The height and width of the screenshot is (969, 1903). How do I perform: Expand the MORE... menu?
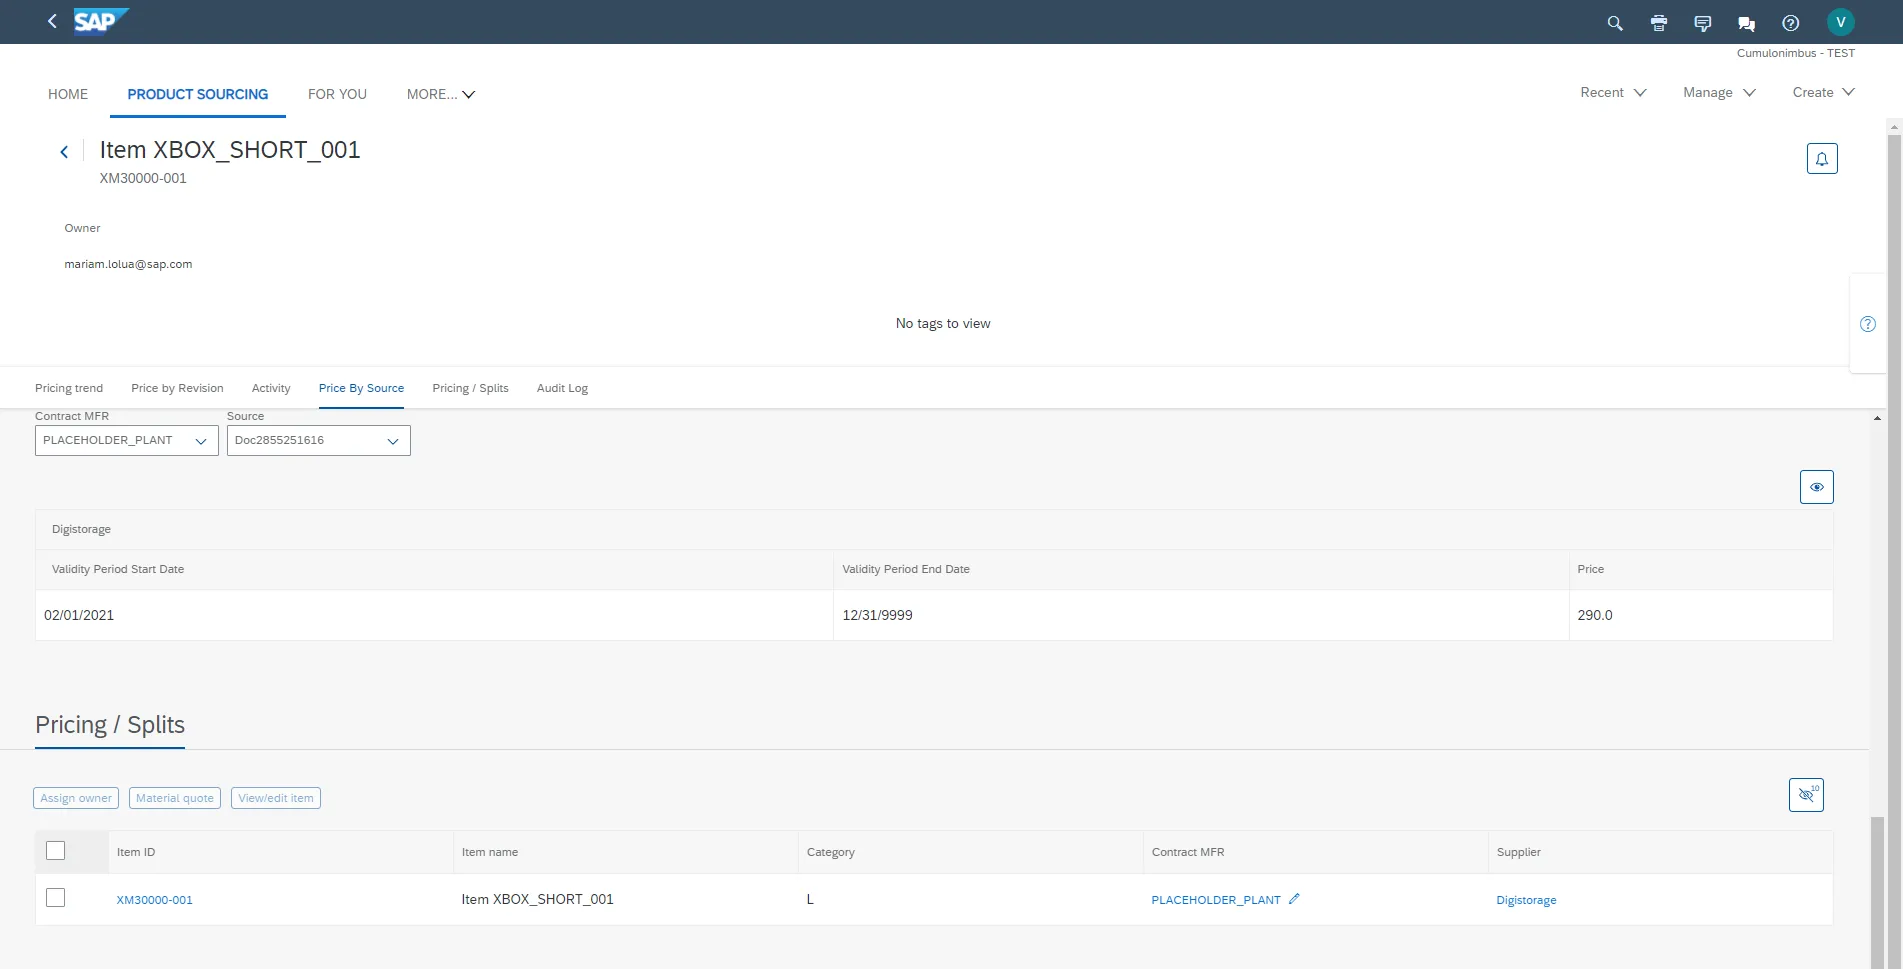[x=441, y=94]
